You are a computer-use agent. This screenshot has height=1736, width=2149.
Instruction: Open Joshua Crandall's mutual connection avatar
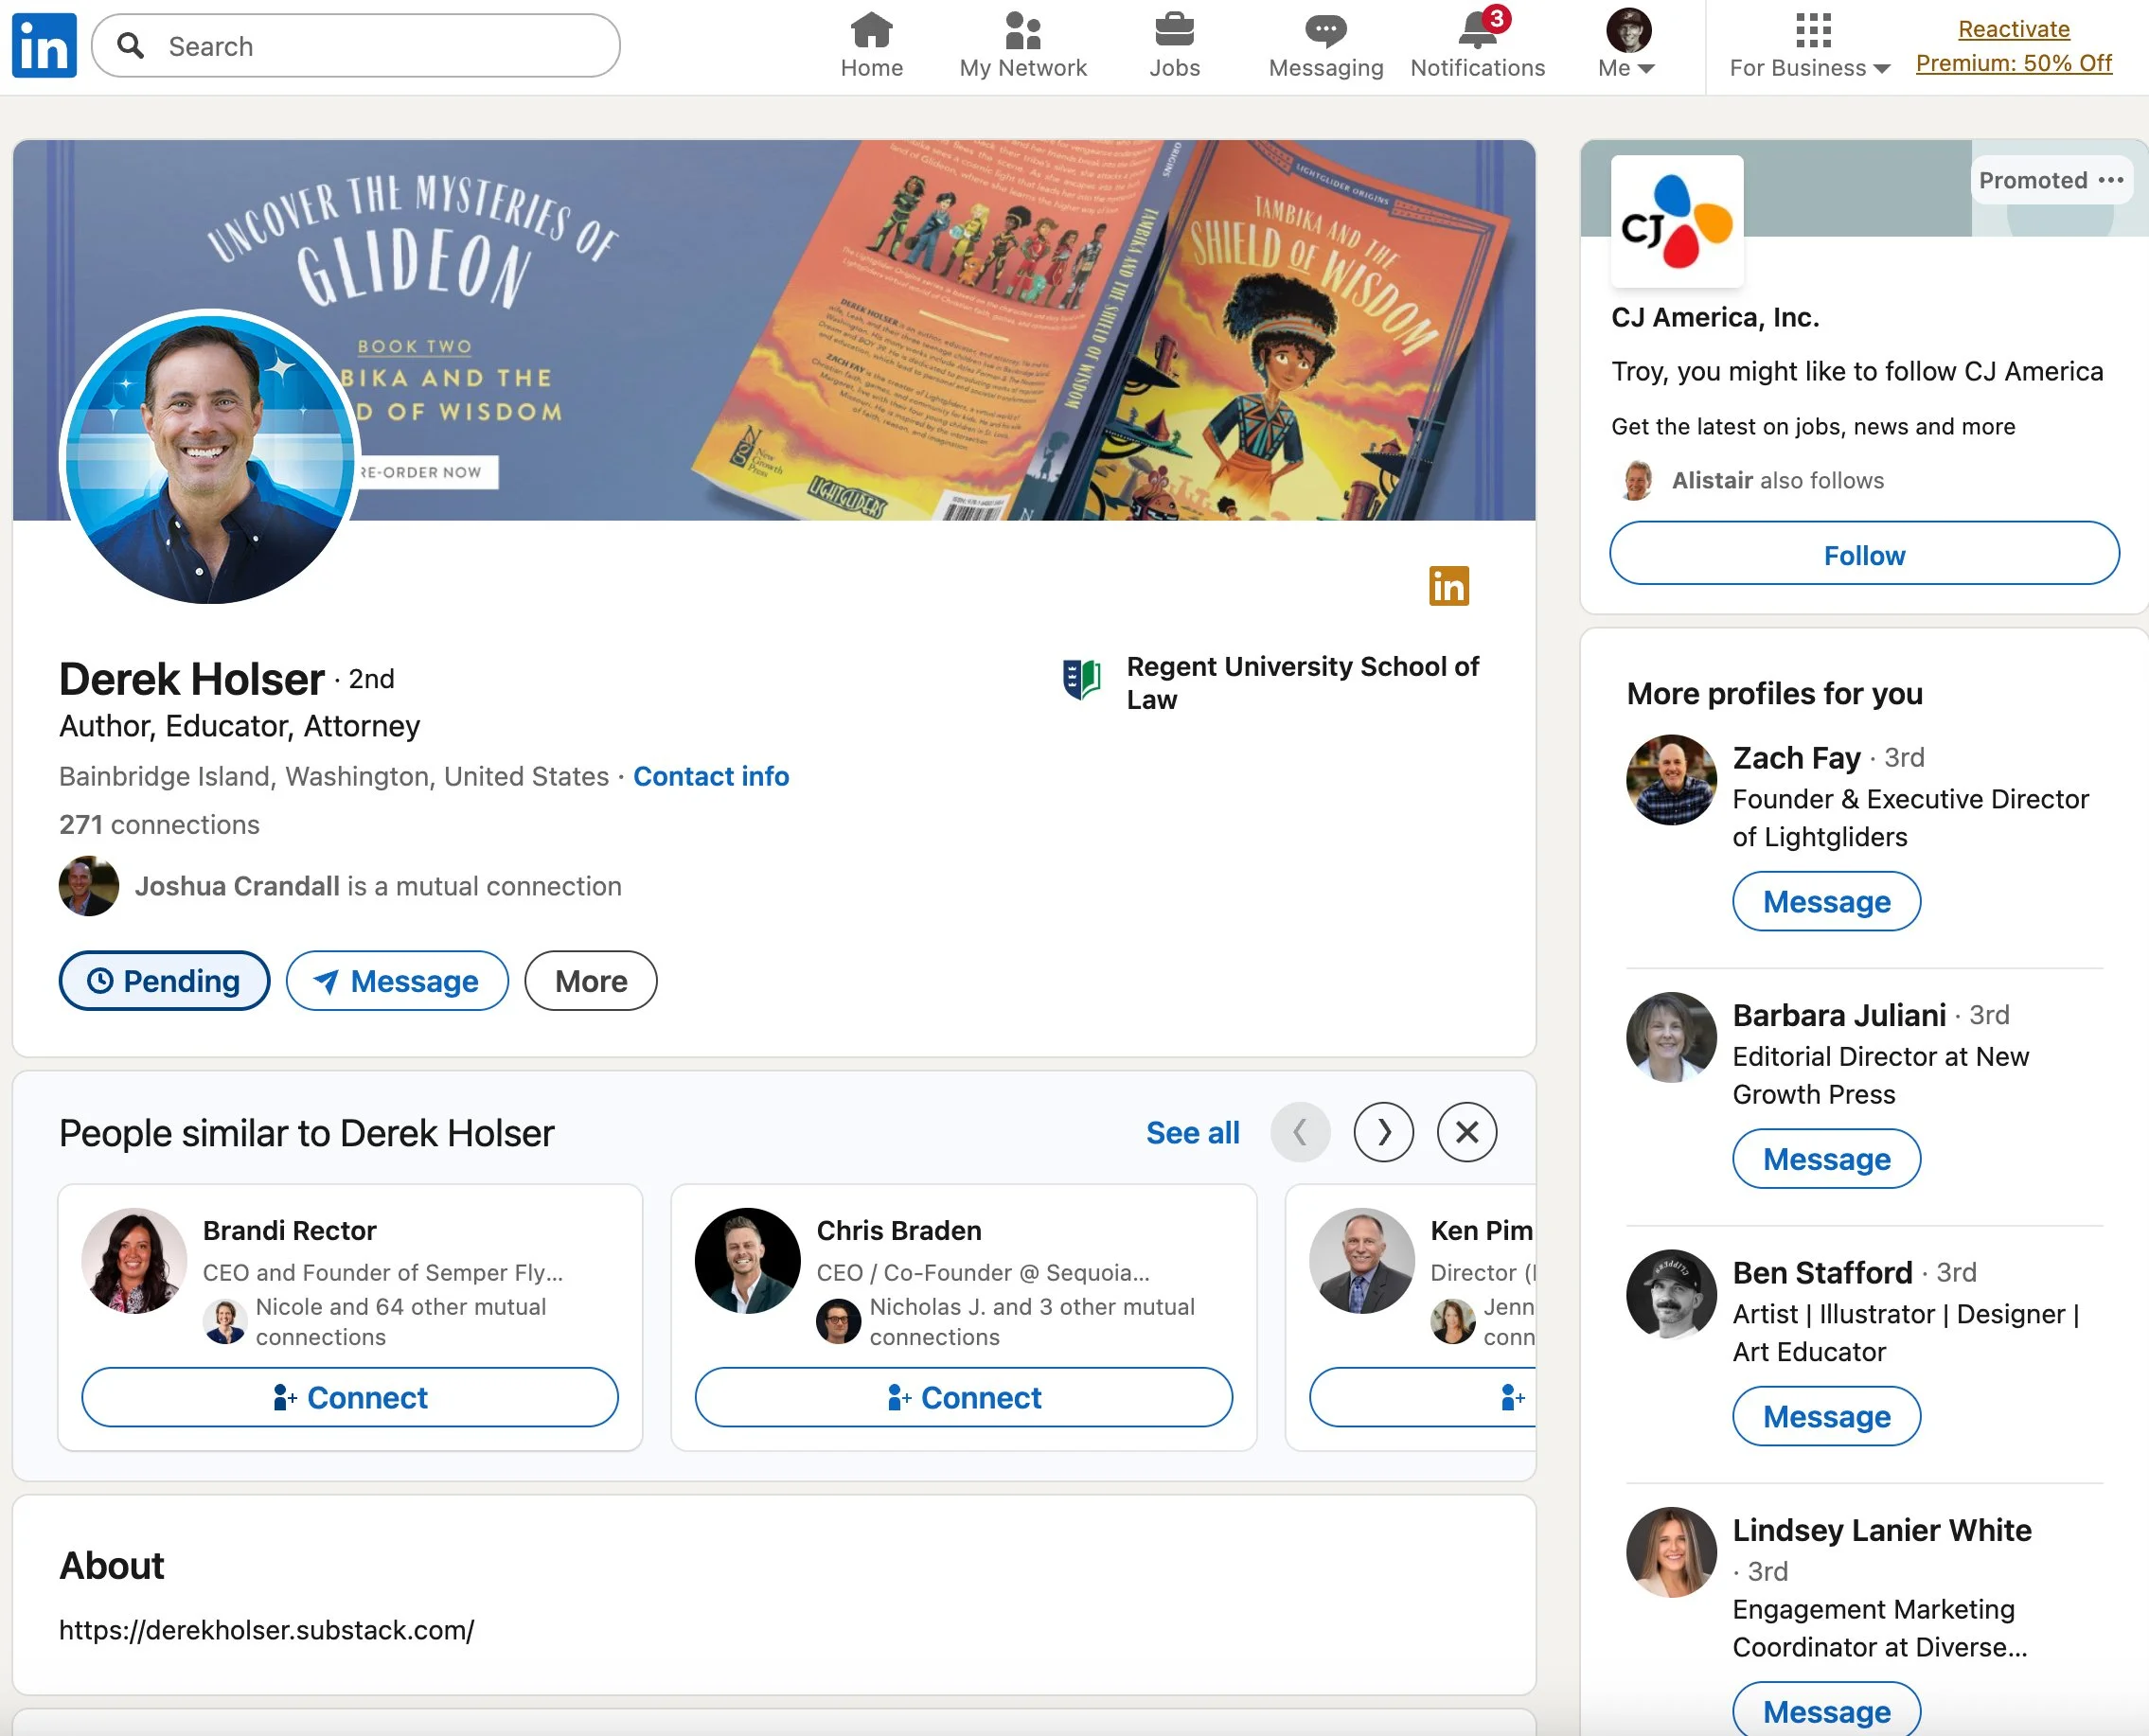click(89, 886)
